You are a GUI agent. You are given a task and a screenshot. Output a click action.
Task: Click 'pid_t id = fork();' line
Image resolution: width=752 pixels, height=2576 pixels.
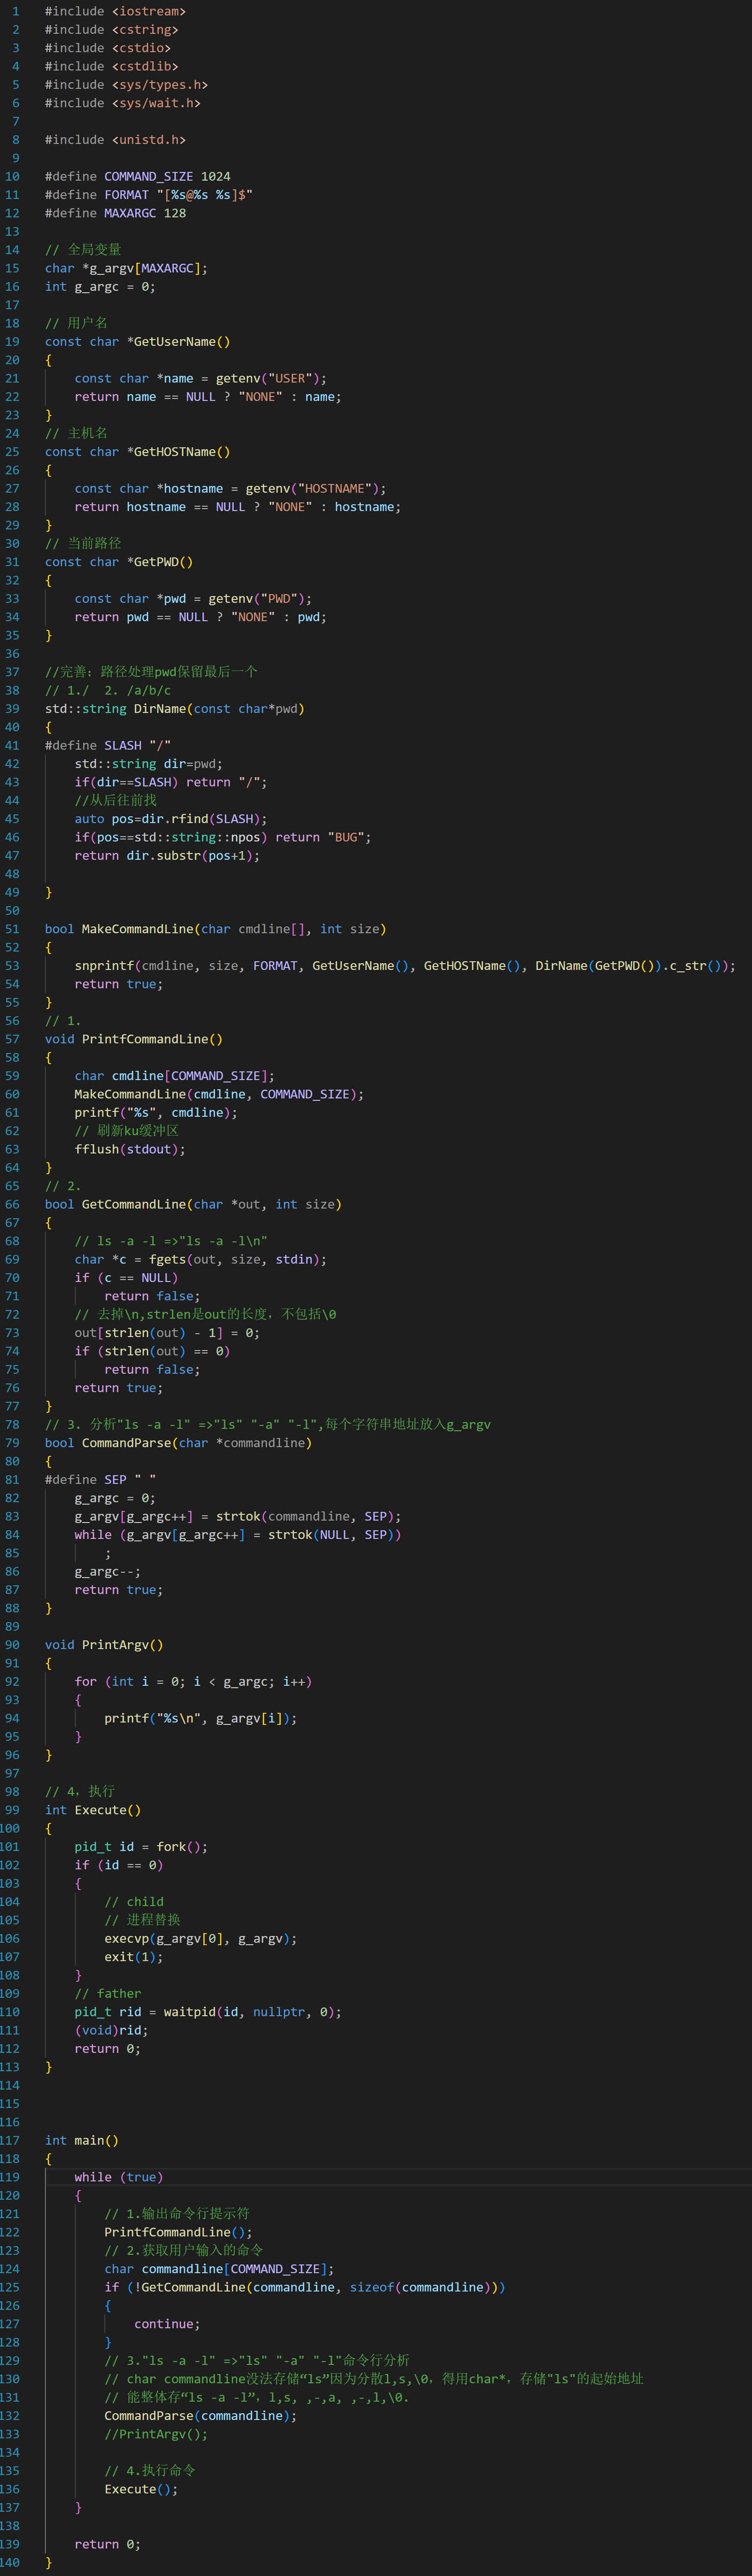click(141, 1846)
